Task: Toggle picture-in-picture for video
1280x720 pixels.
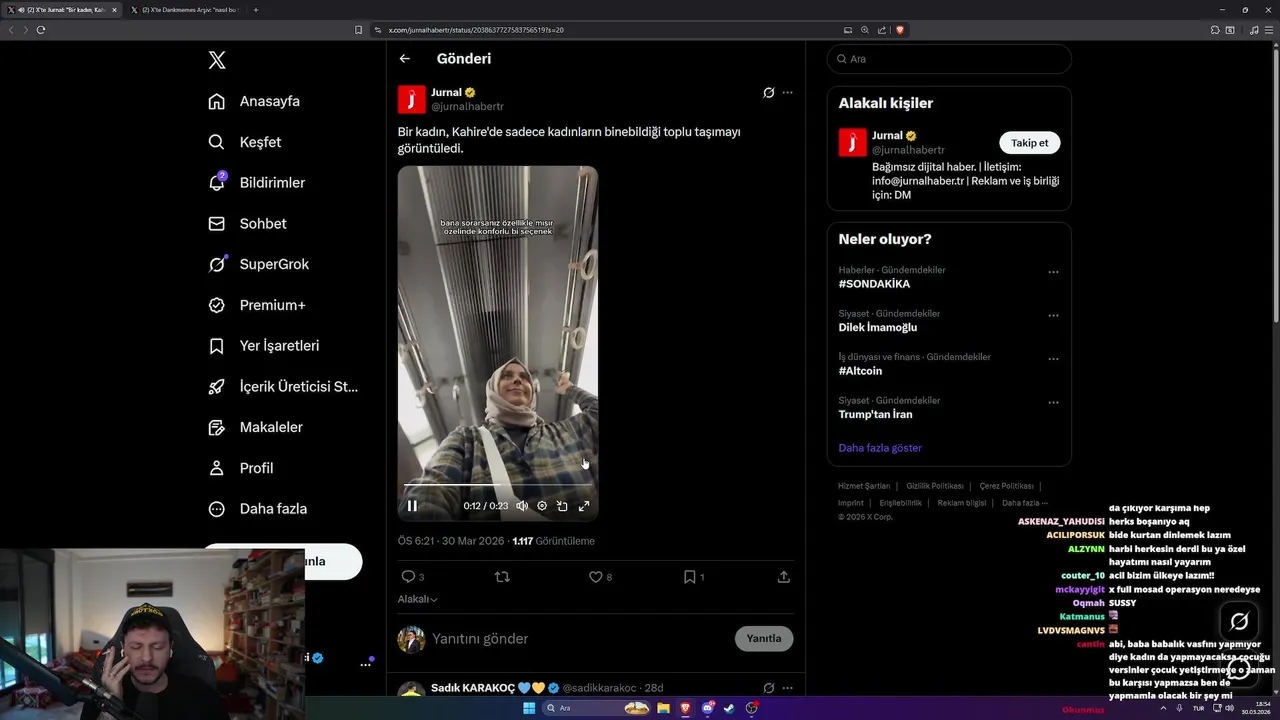Action: pos(562,506)
